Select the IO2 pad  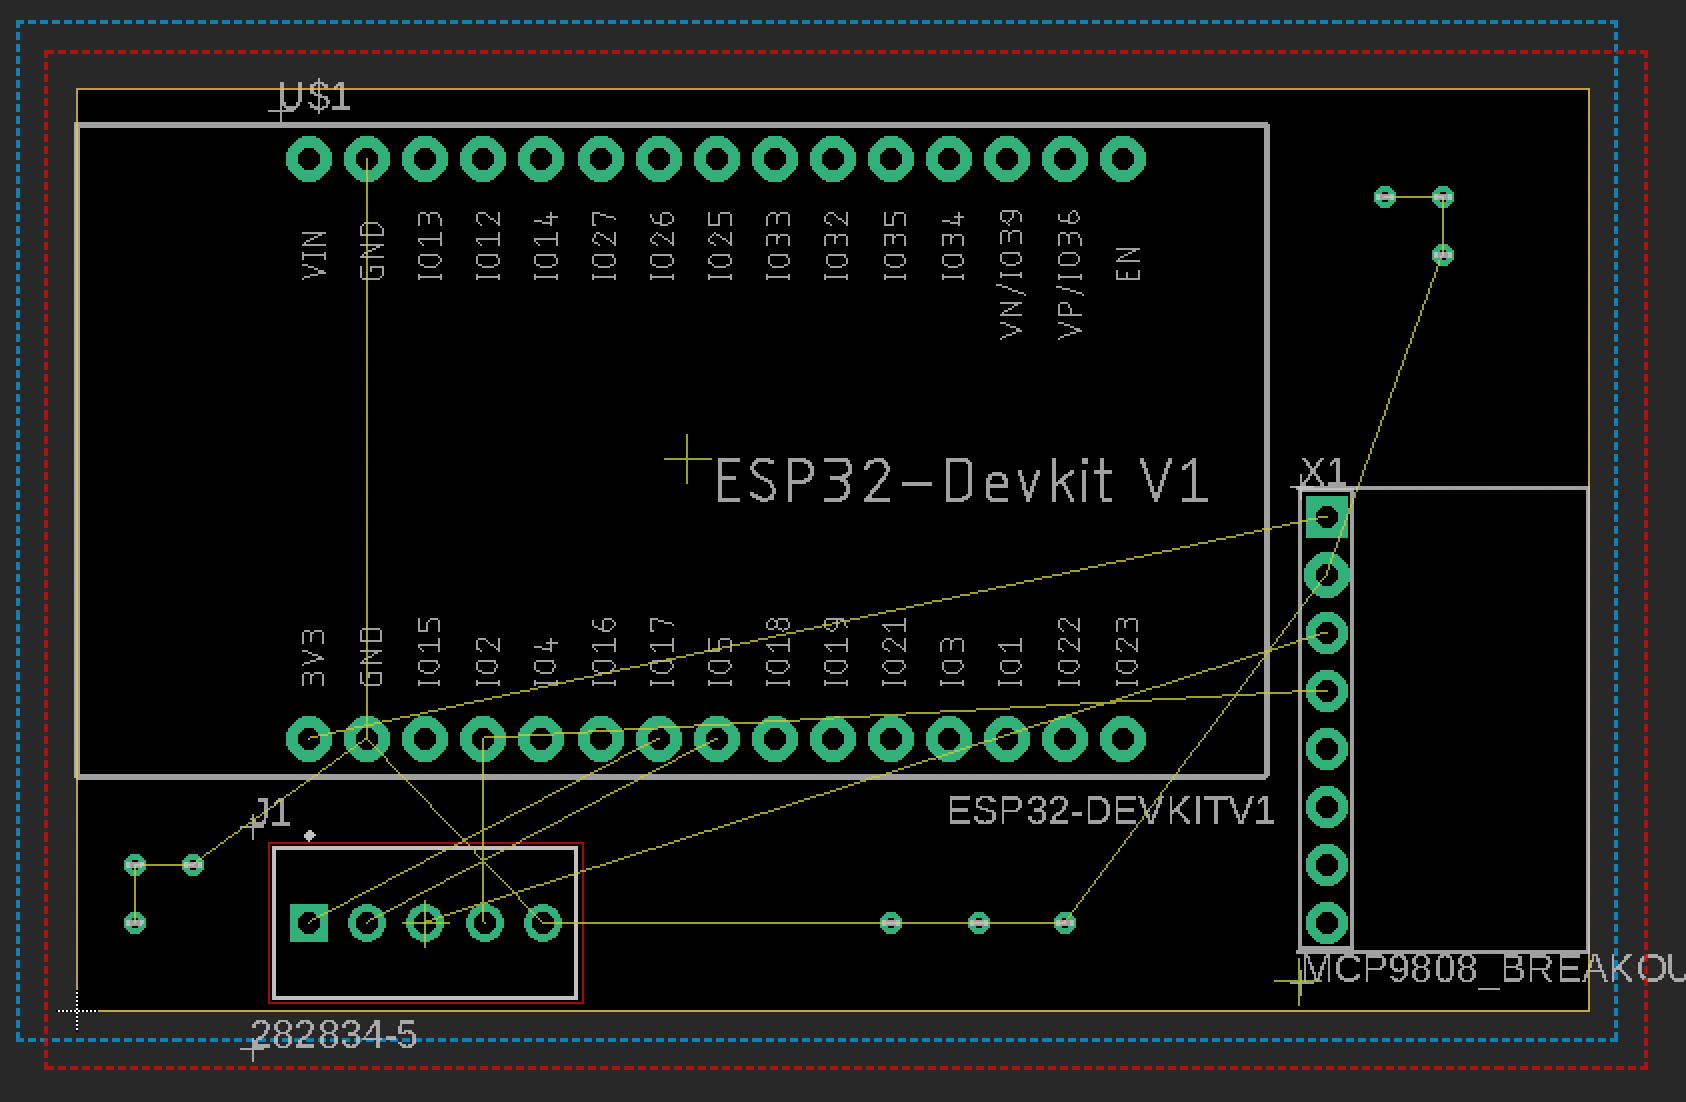pos(483,740)
